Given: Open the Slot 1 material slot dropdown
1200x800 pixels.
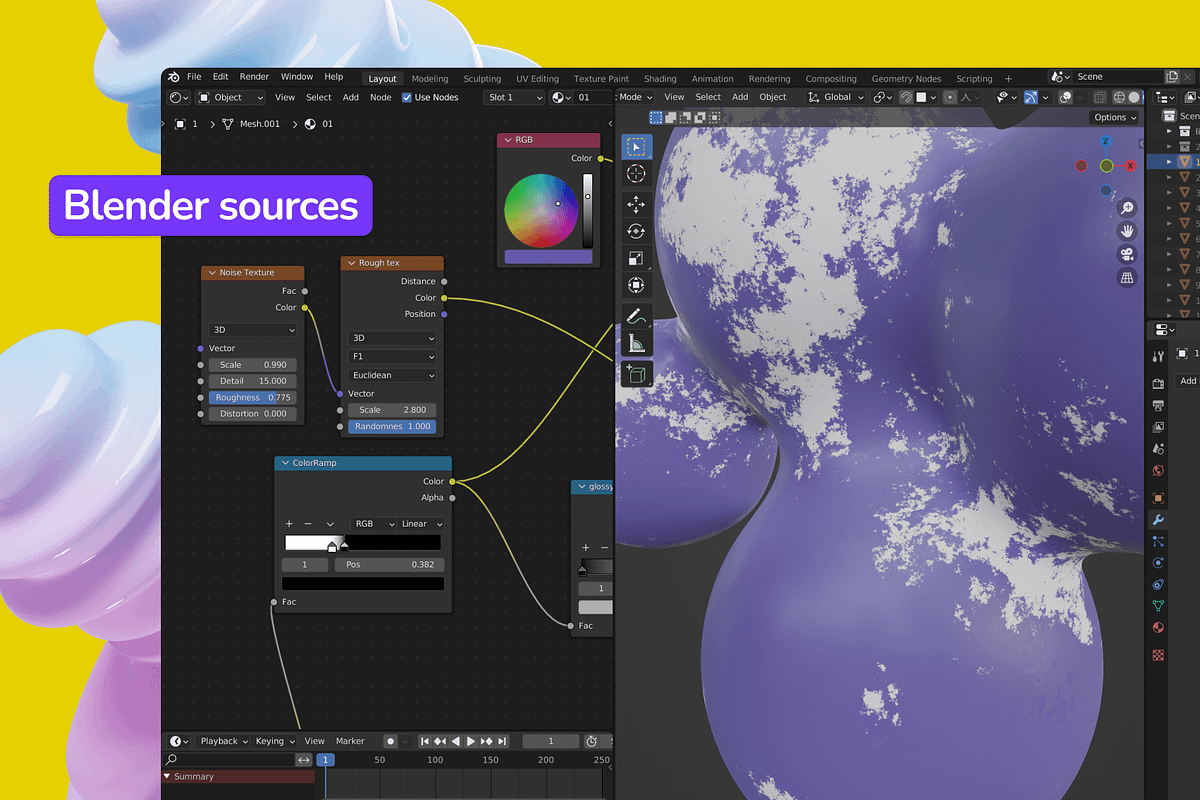Looking at the screenshot, I should coord(515,97).
